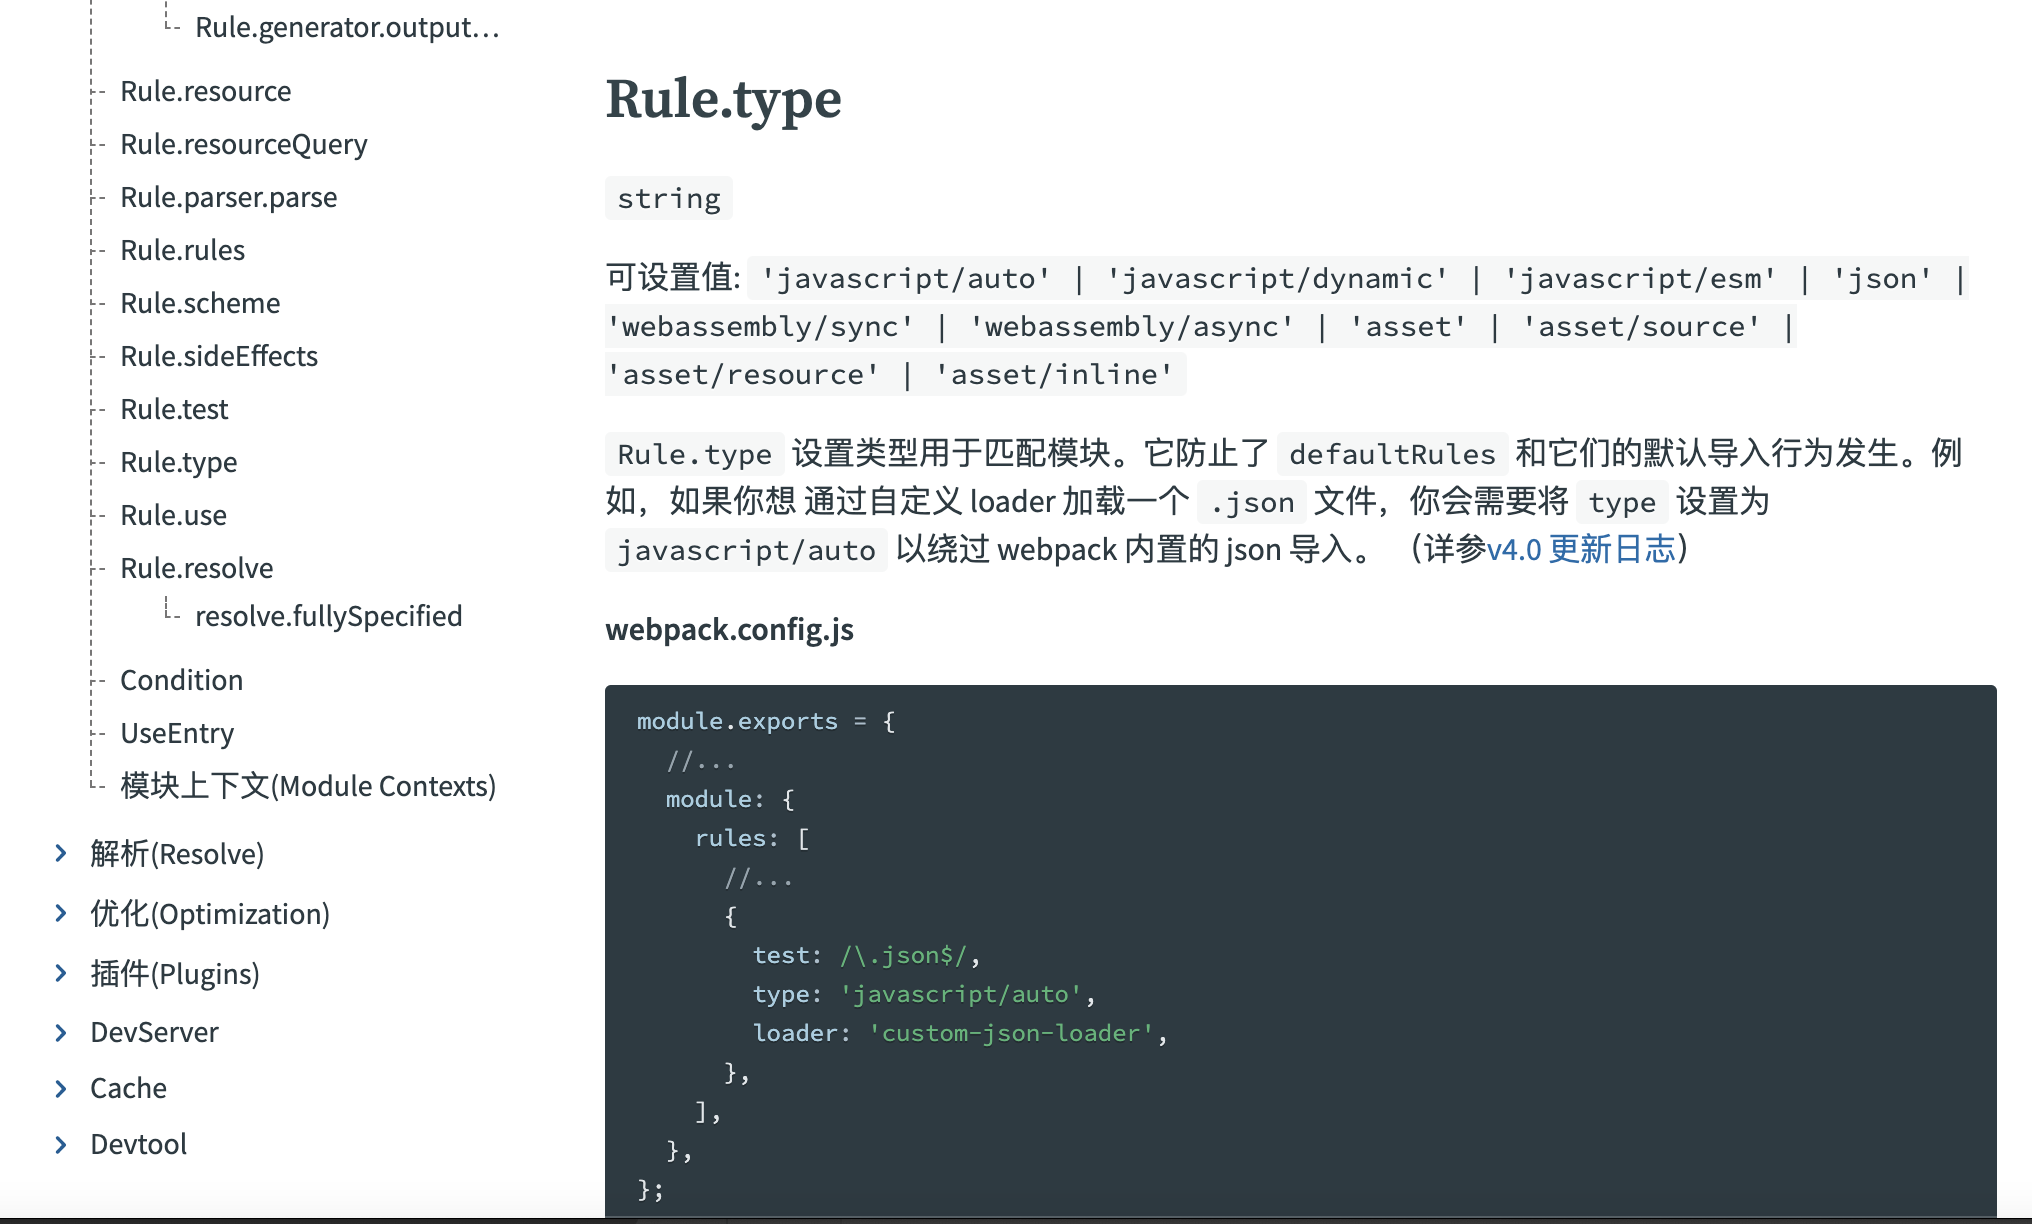
Task: Navigate to Rule.parser.parse section
Action: coord(228,197)
